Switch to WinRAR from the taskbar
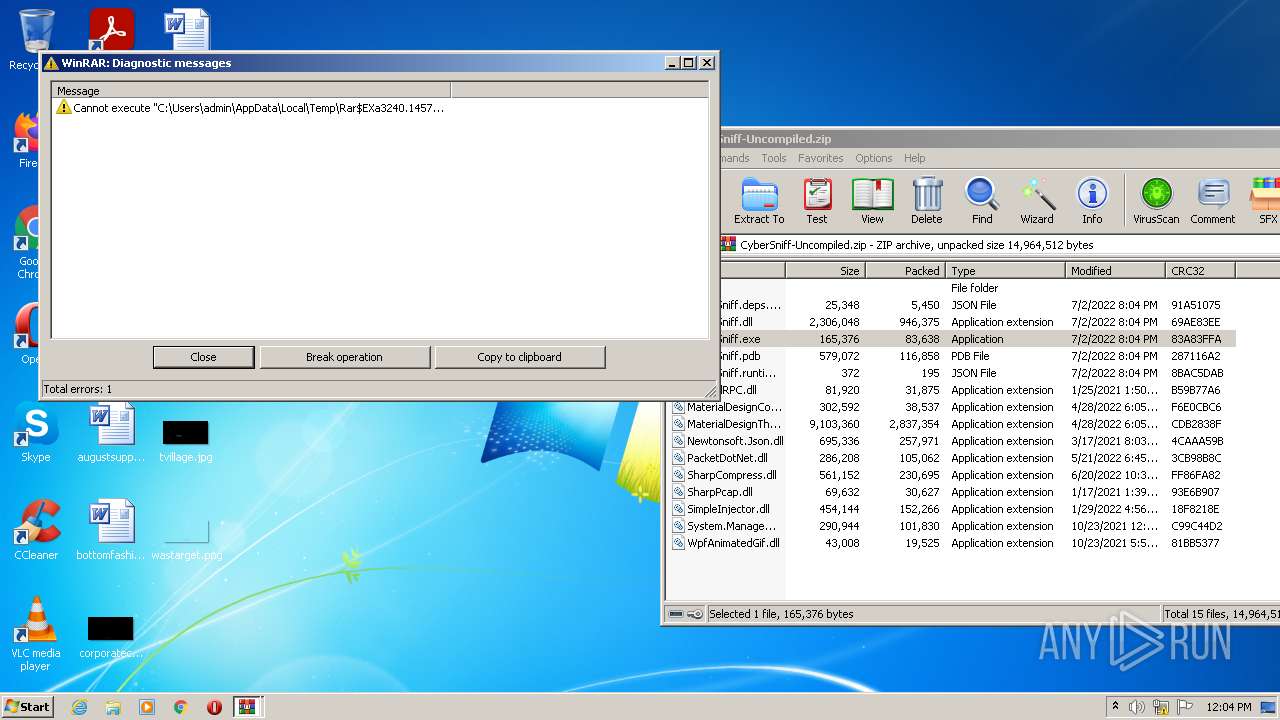1280x720 pixels. pos(247,707)
